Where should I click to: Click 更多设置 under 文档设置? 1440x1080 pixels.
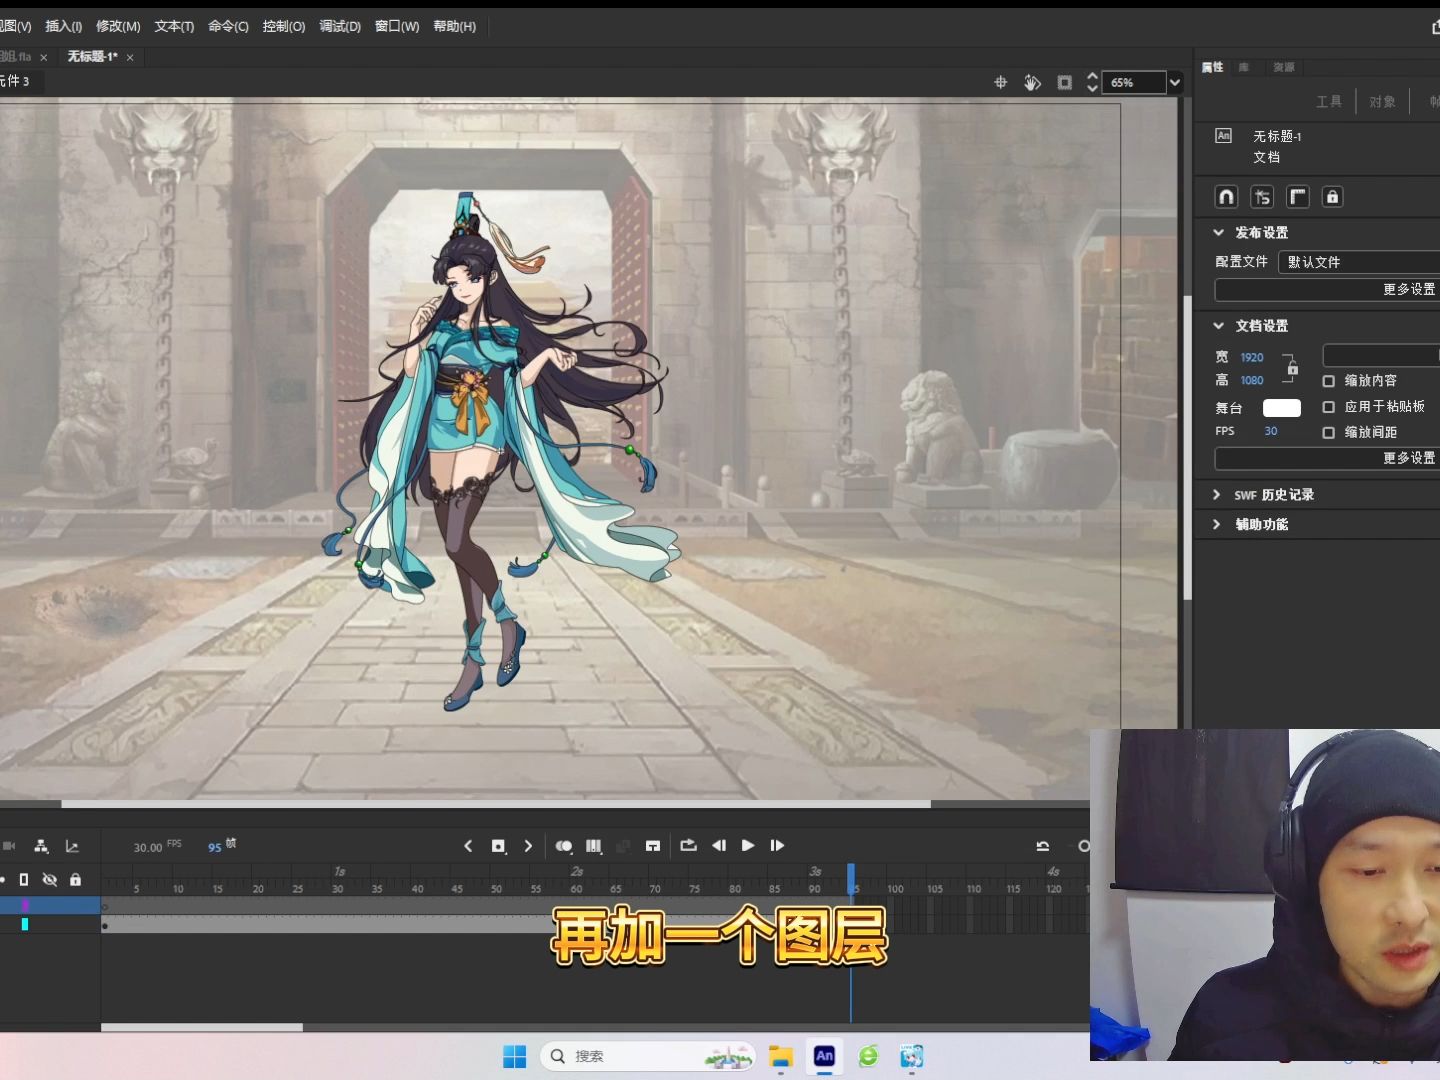coord(1327,459)
